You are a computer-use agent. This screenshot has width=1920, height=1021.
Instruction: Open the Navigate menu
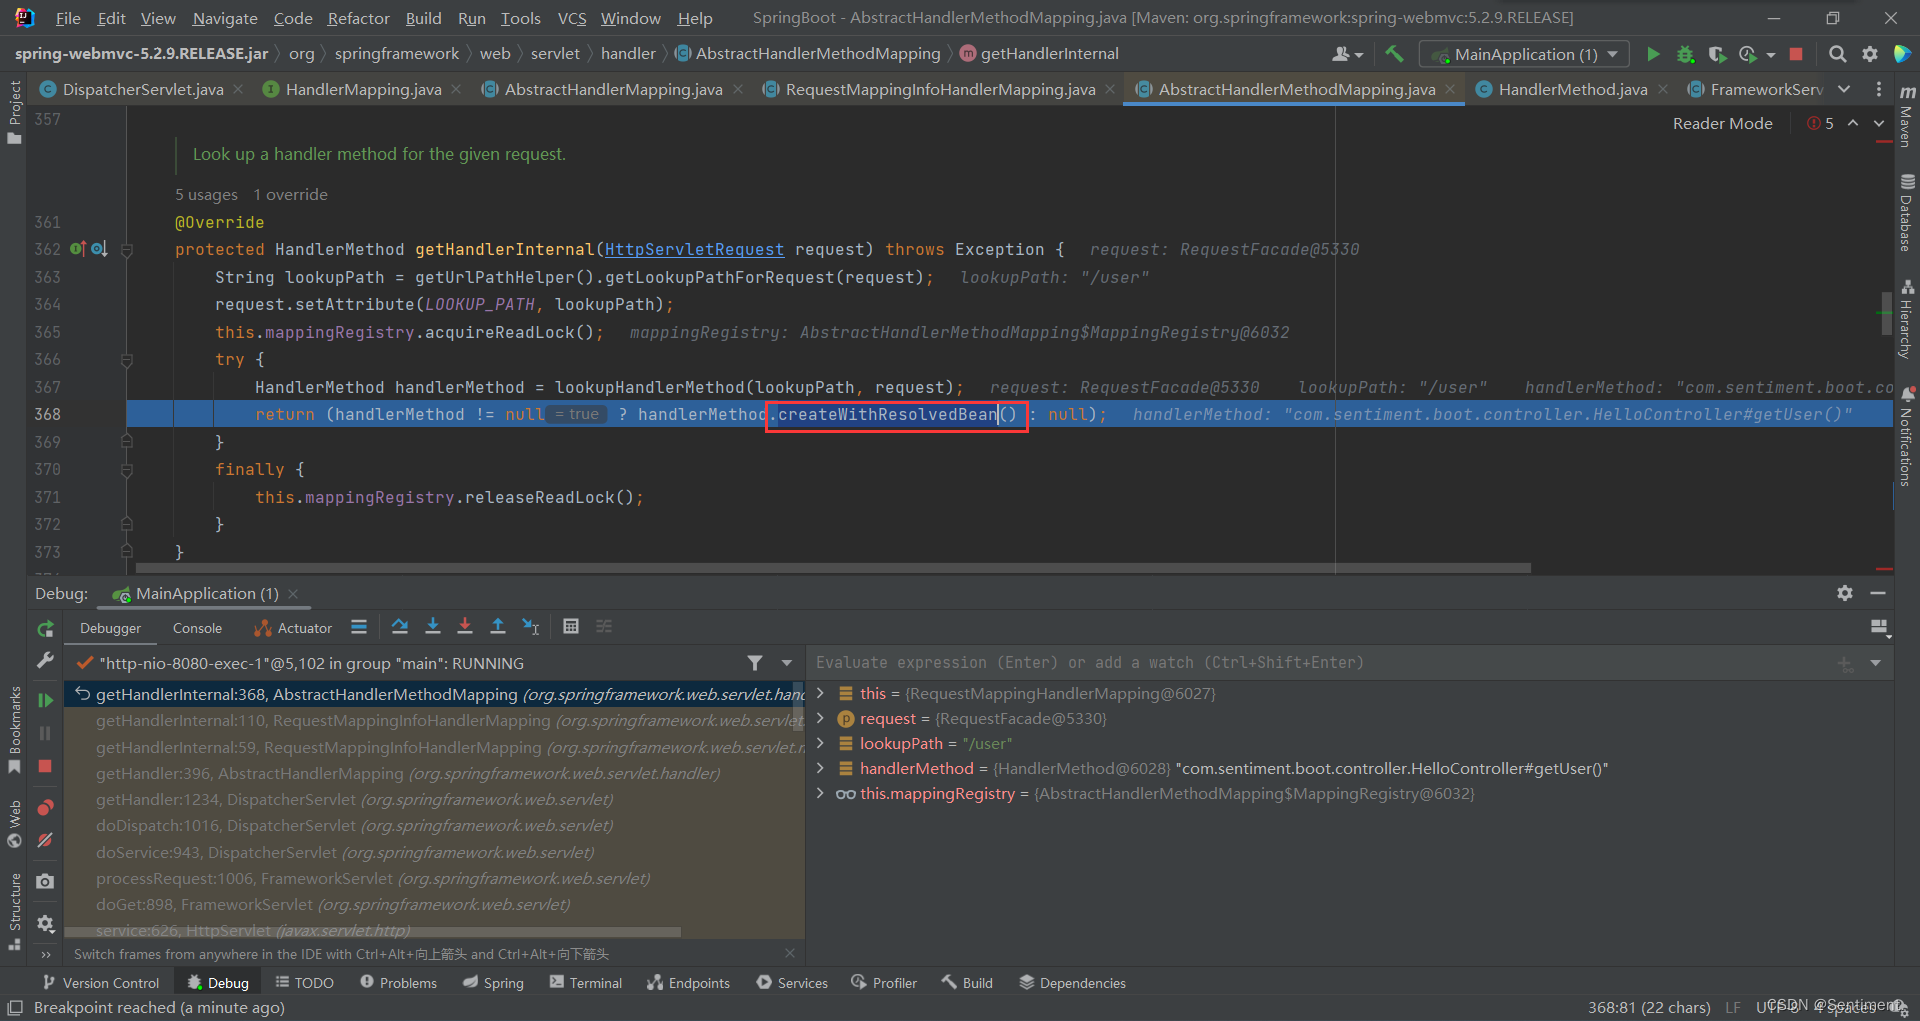(225, 18)
